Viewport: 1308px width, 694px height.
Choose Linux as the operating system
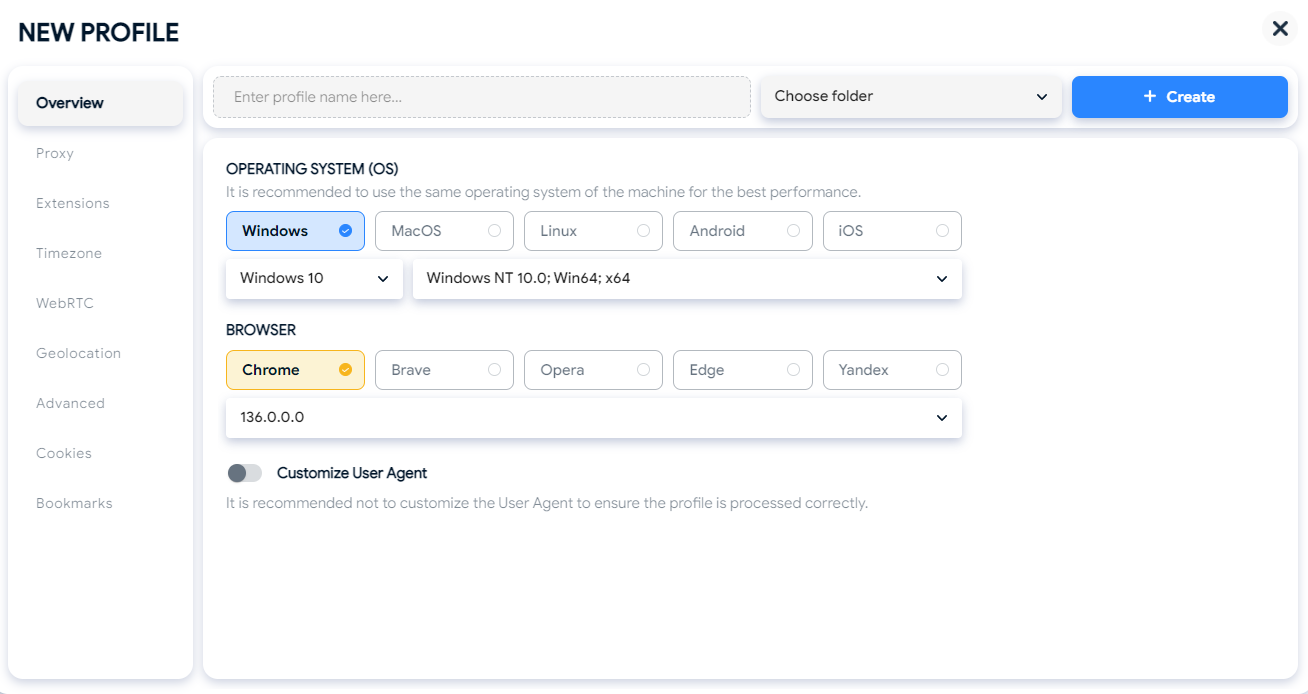click(x=593, y=231)
